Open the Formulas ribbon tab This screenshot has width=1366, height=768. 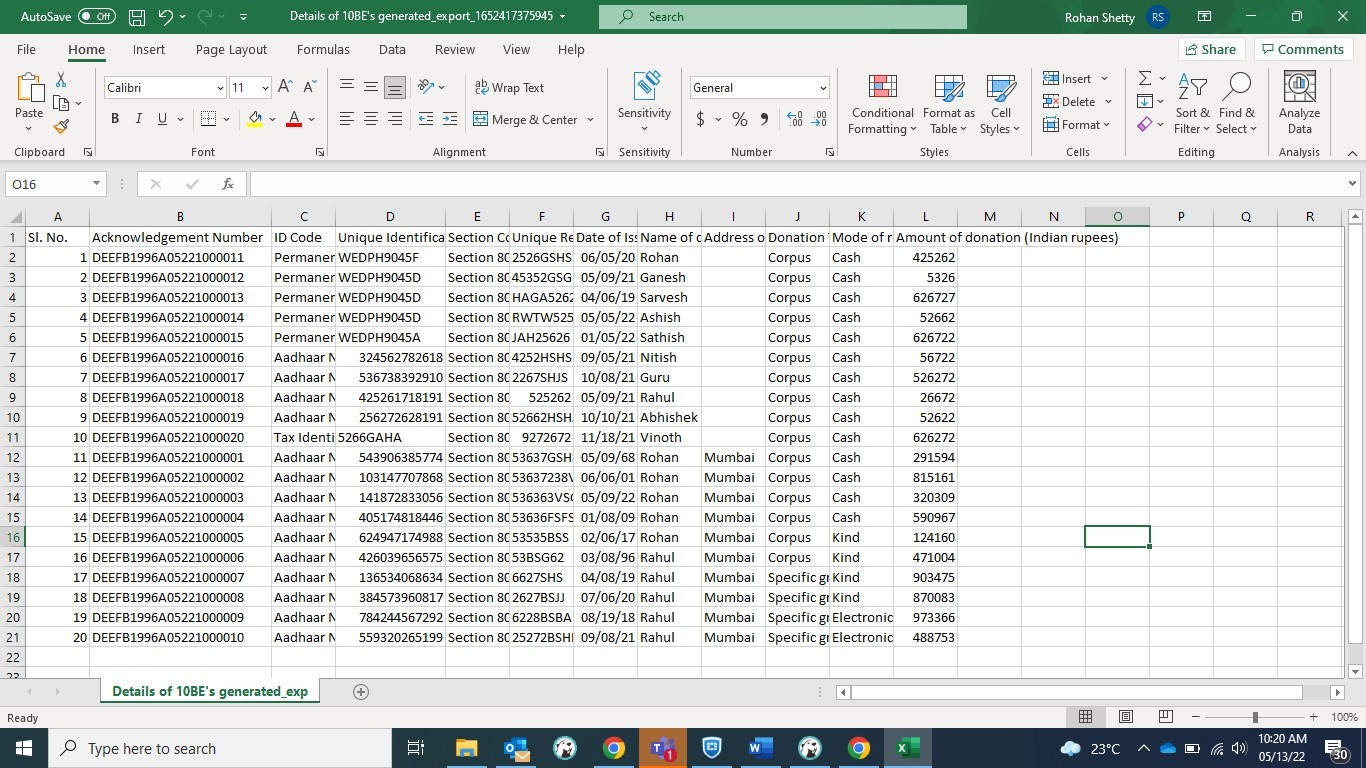pyautogui.click(x=323, y=49)
